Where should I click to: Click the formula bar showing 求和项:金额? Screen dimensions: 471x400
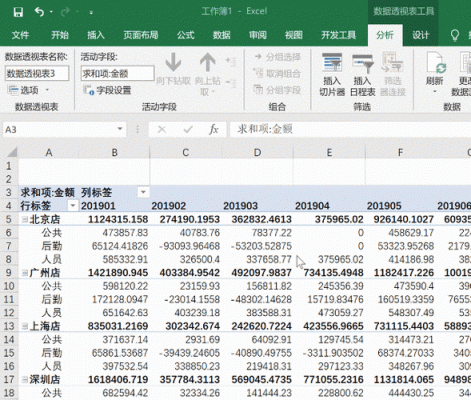[350, 129]
